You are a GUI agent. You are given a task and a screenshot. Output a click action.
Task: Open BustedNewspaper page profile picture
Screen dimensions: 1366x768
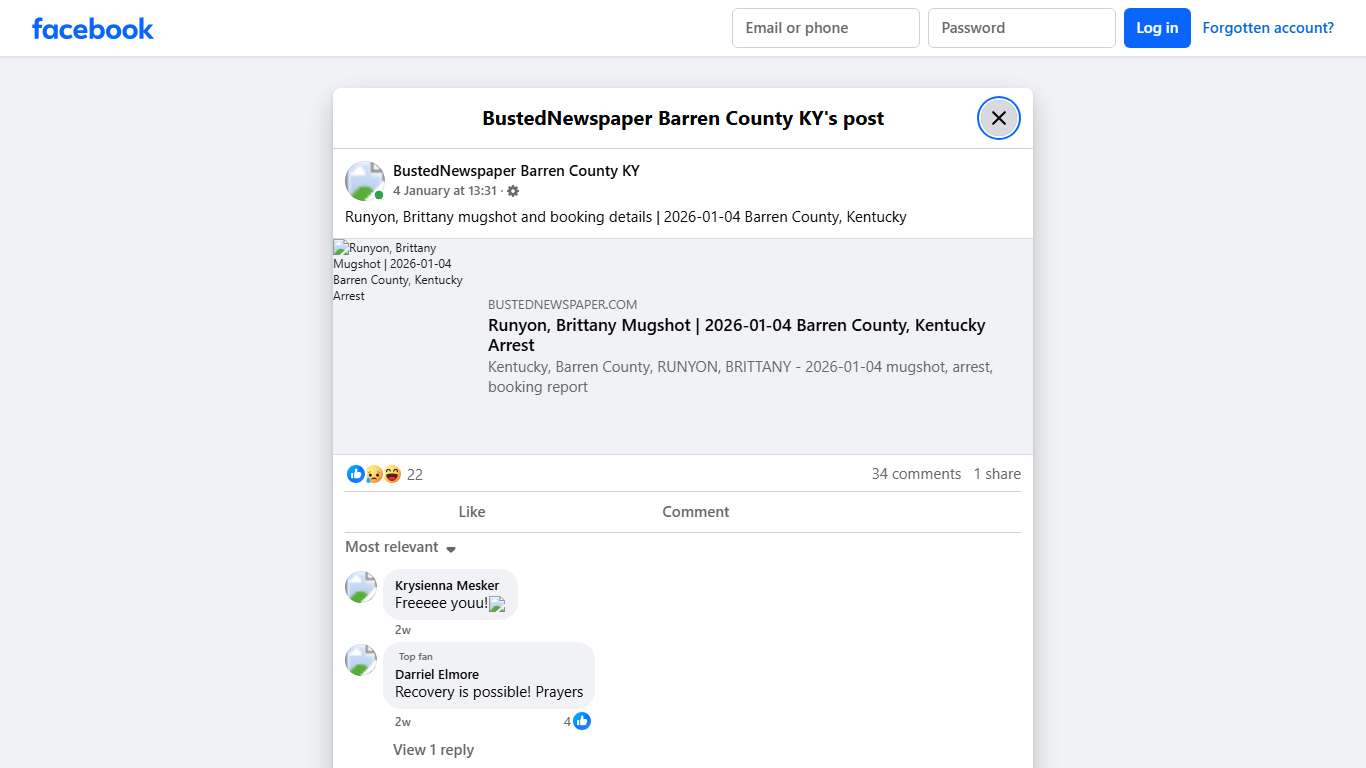[x=364, y=181]
